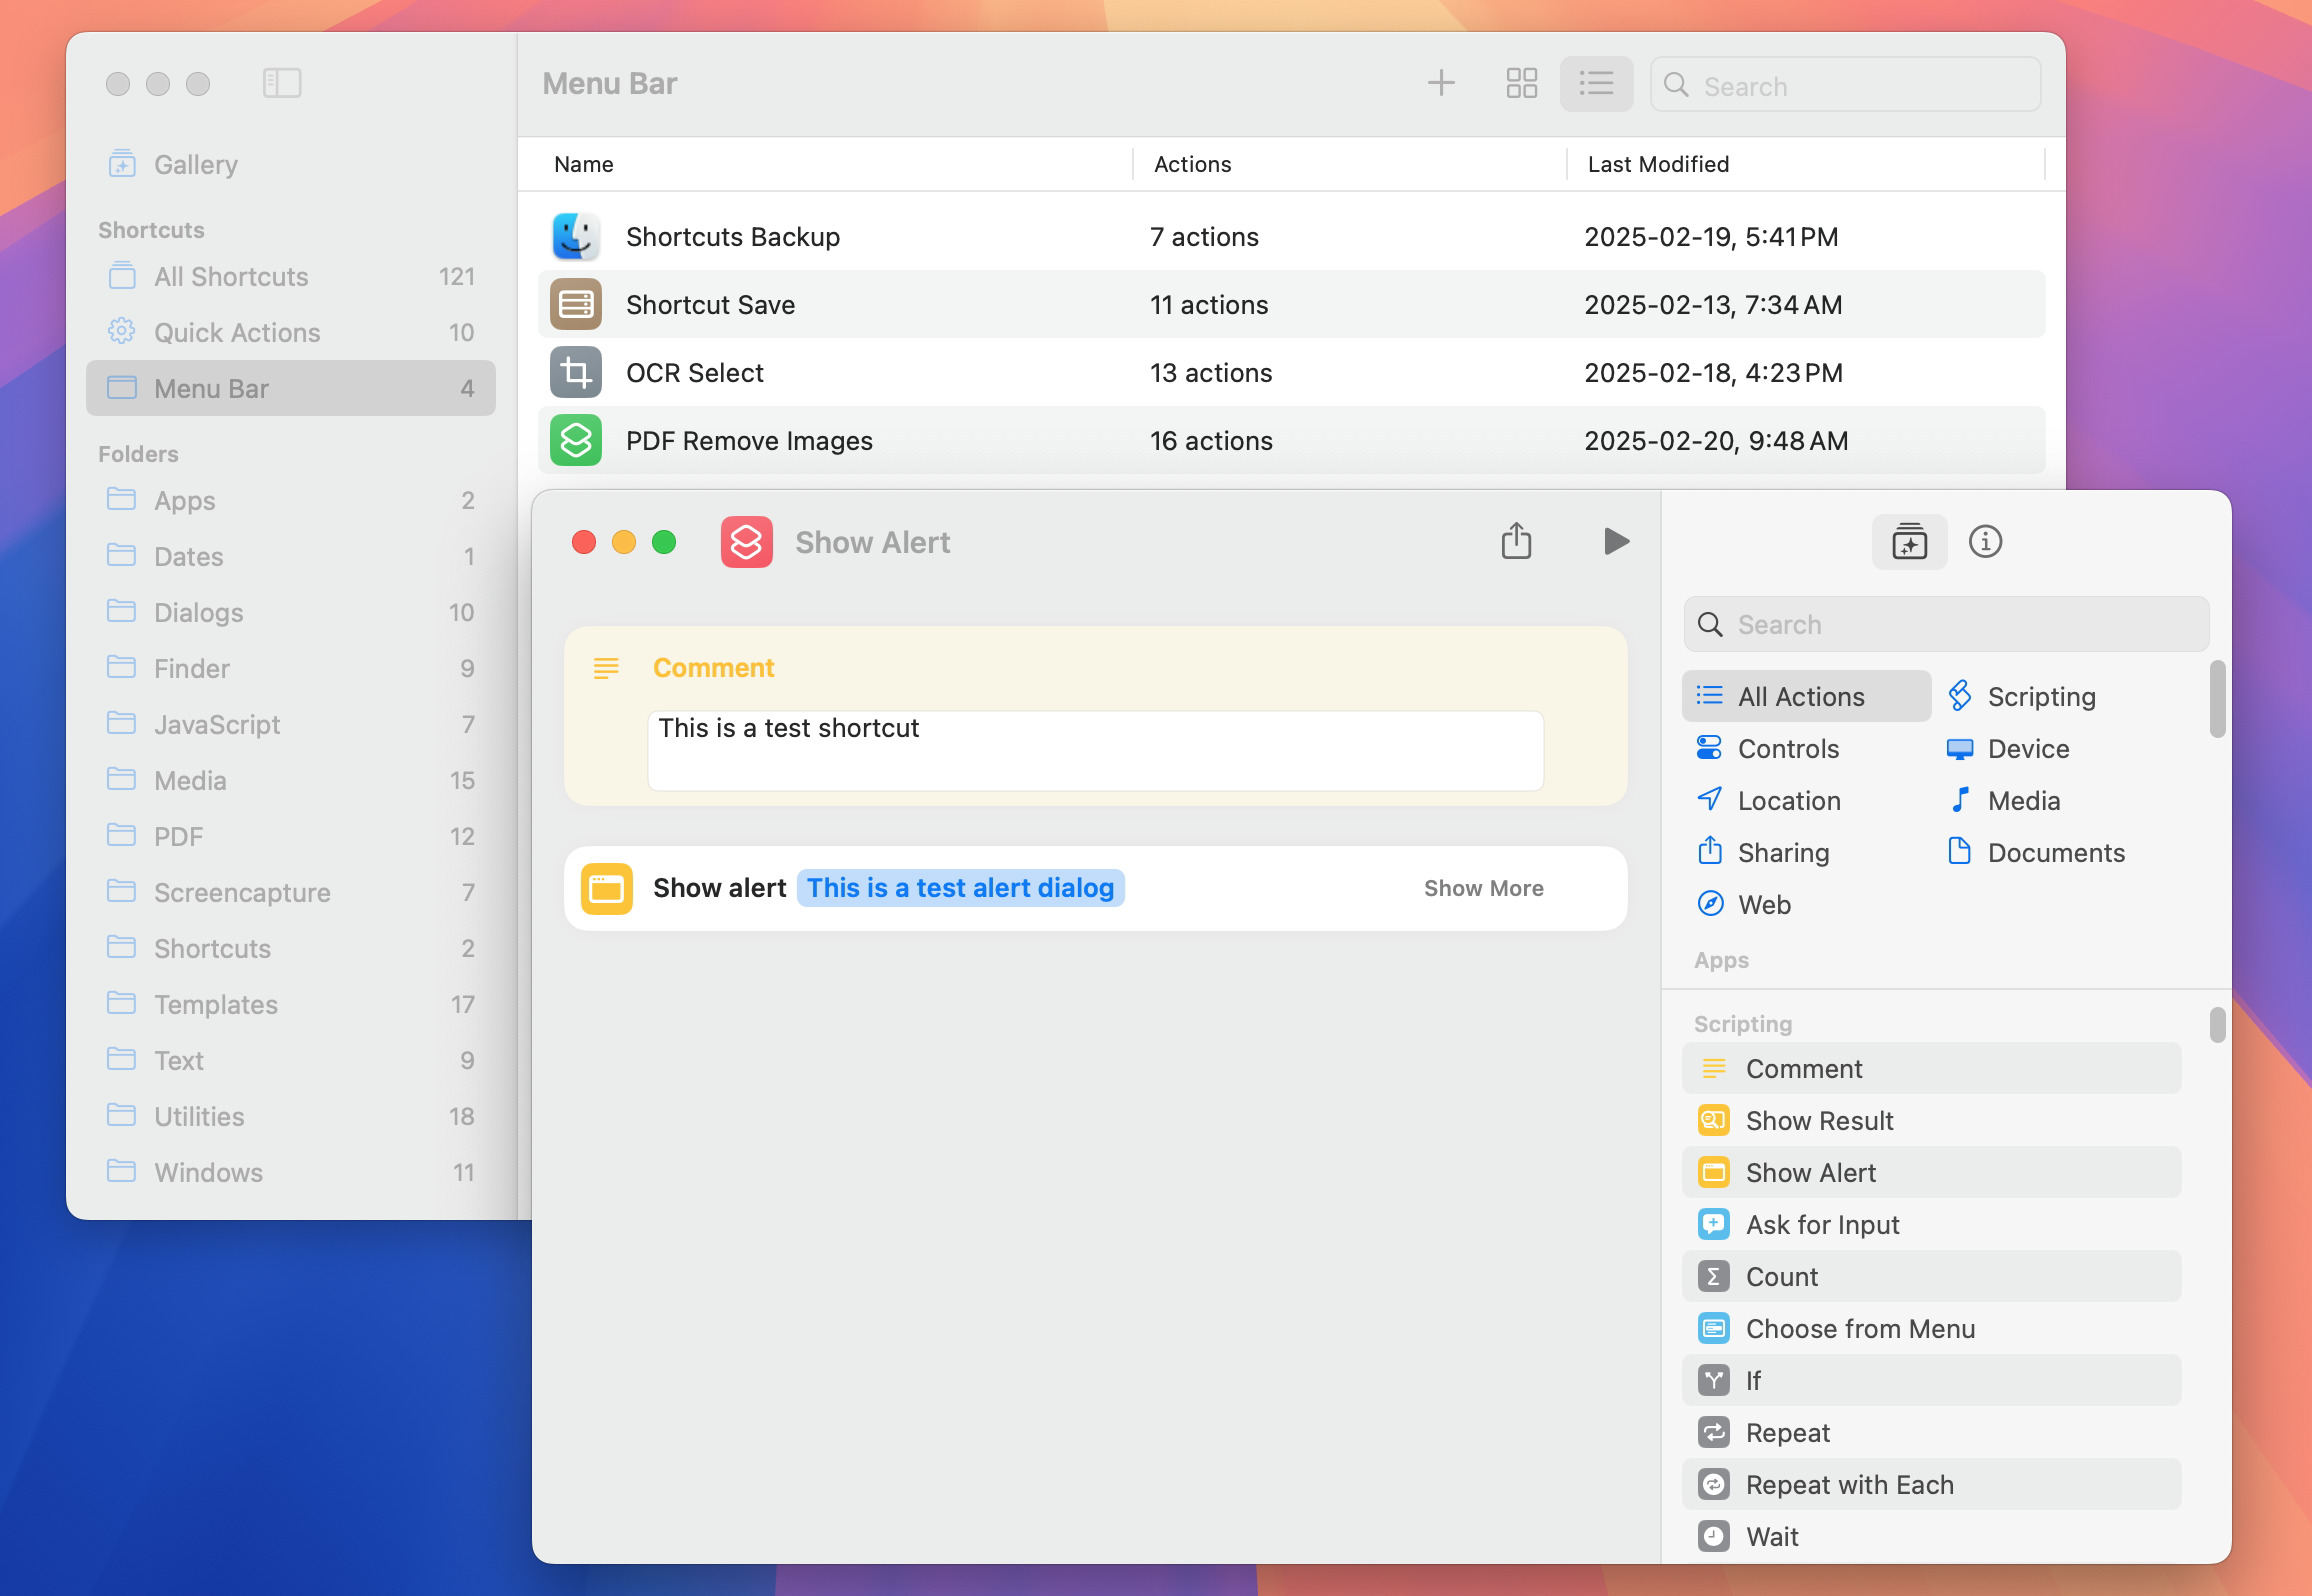The width and height of the screenshot is (2312, 1596).
Task: Click the Comment action lines icon in the editor
Action: [x=606, y=668]
